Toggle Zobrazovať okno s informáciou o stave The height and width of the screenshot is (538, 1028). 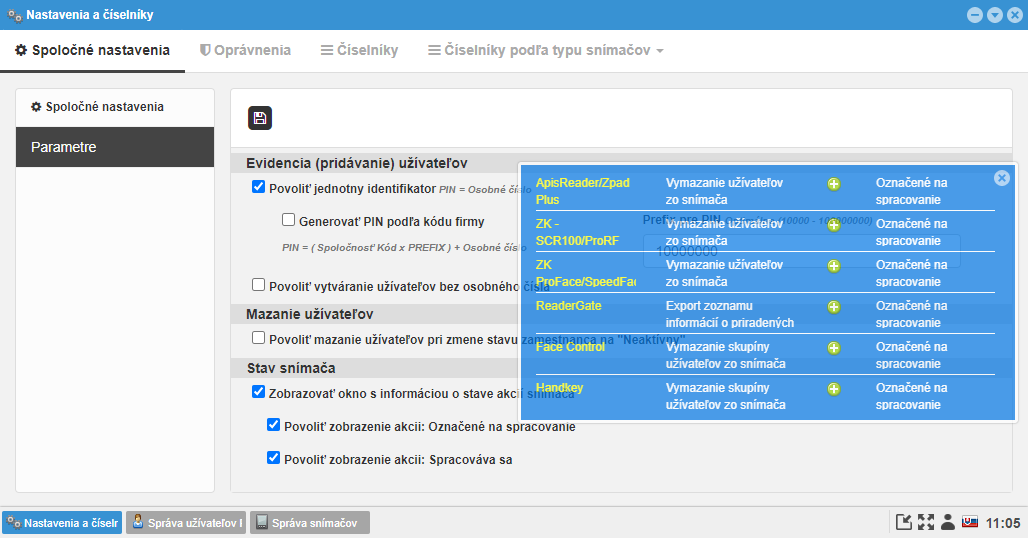(258, 392)
